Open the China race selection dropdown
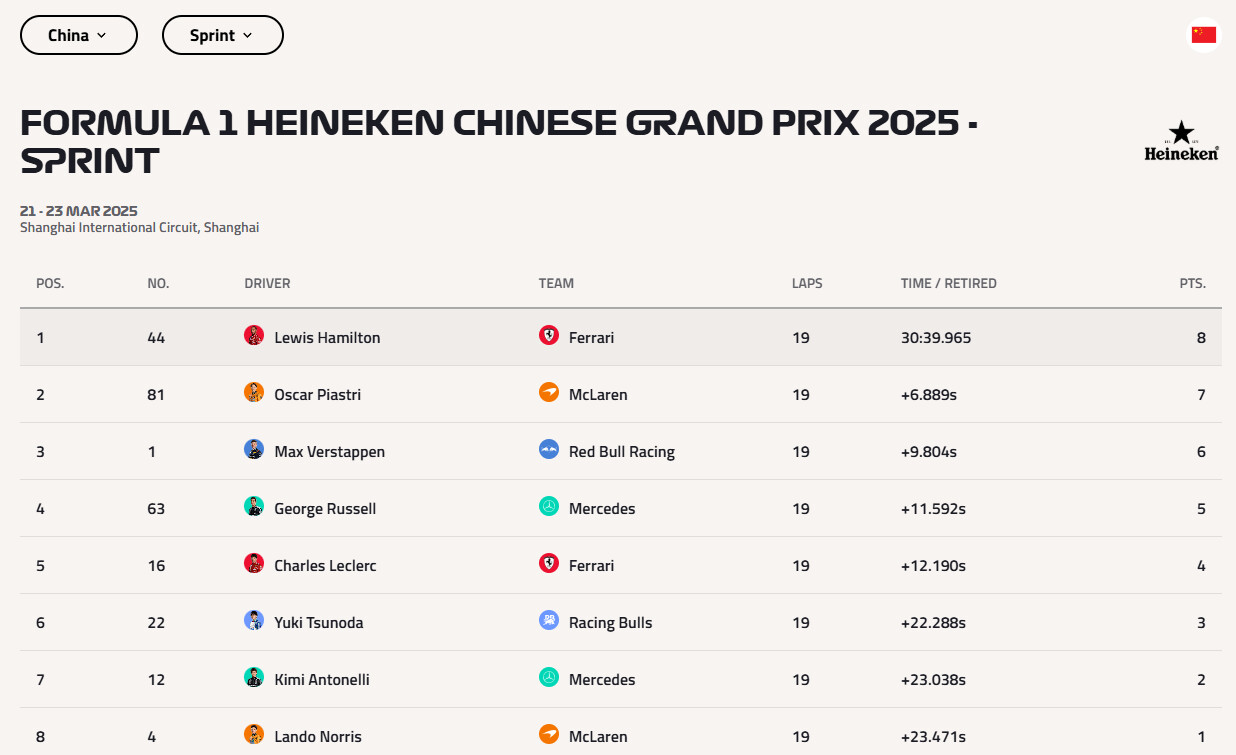 pos(78,35)
